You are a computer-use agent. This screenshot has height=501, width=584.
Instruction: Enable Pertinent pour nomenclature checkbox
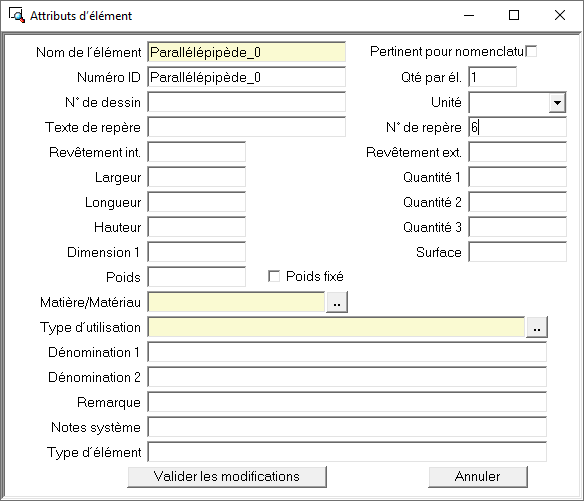531,51
